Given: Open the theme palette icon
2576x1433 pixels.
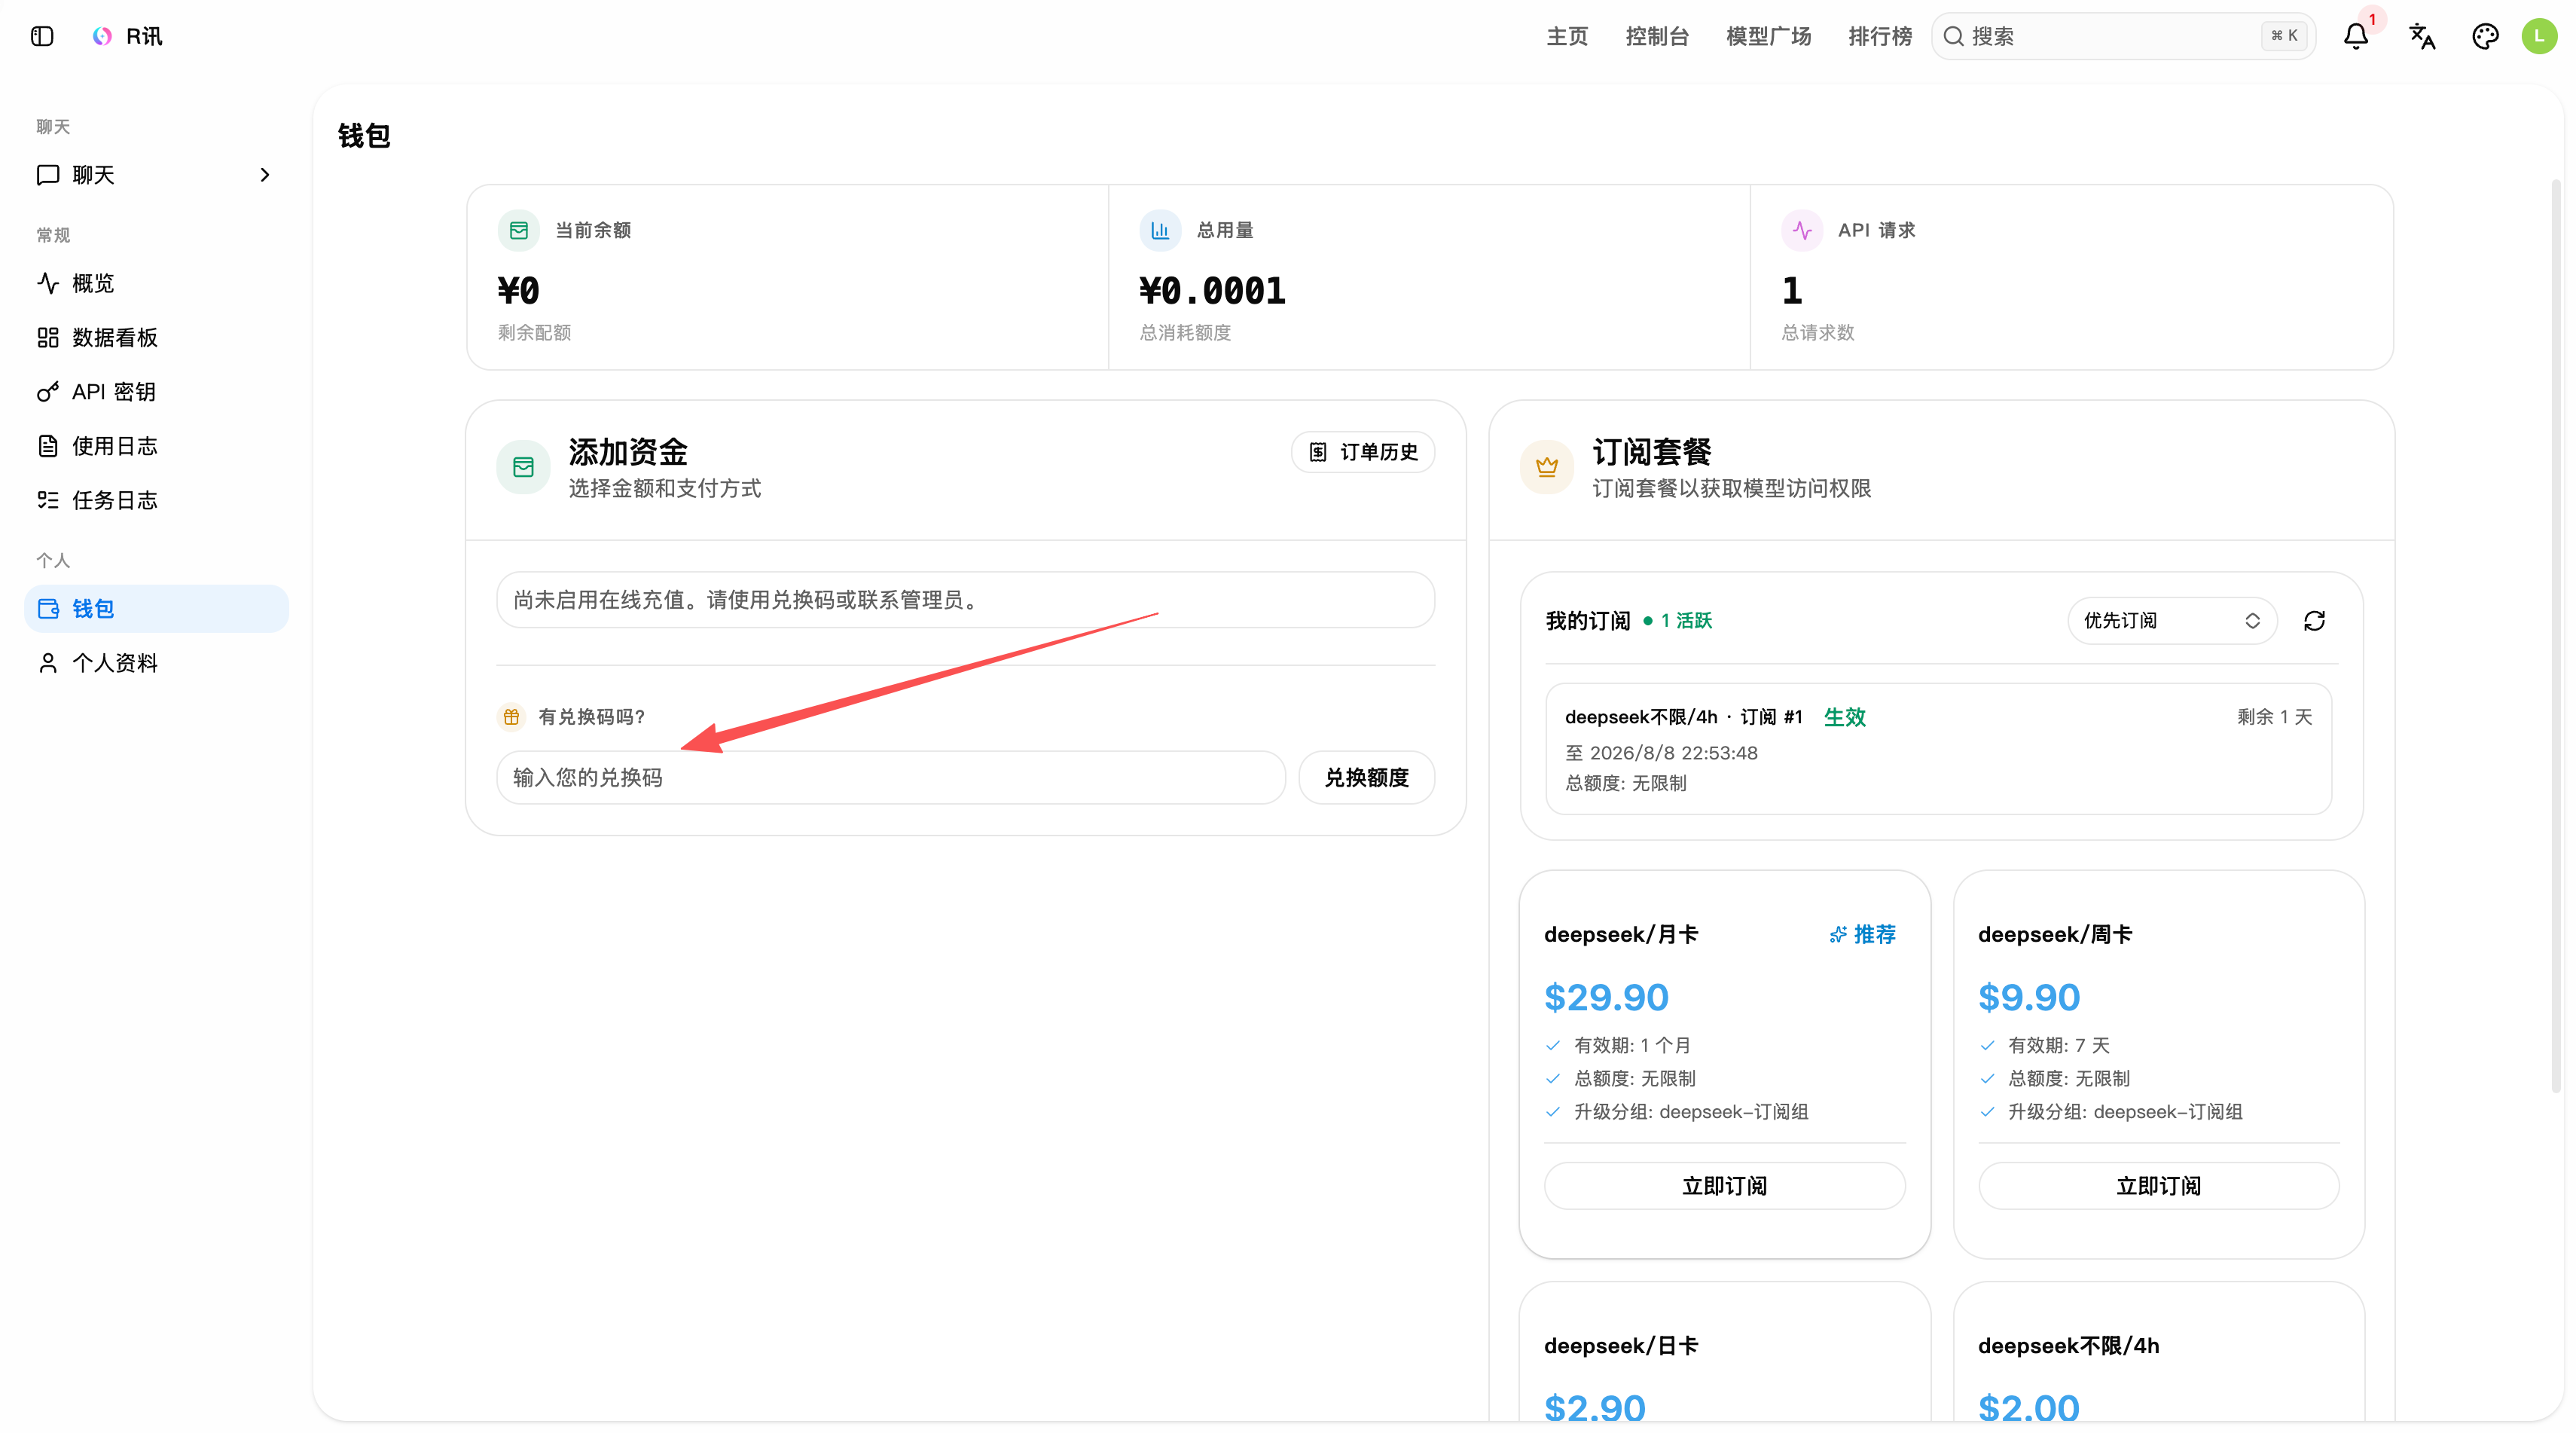Looking at the screenshot, I should point(2485,36).
